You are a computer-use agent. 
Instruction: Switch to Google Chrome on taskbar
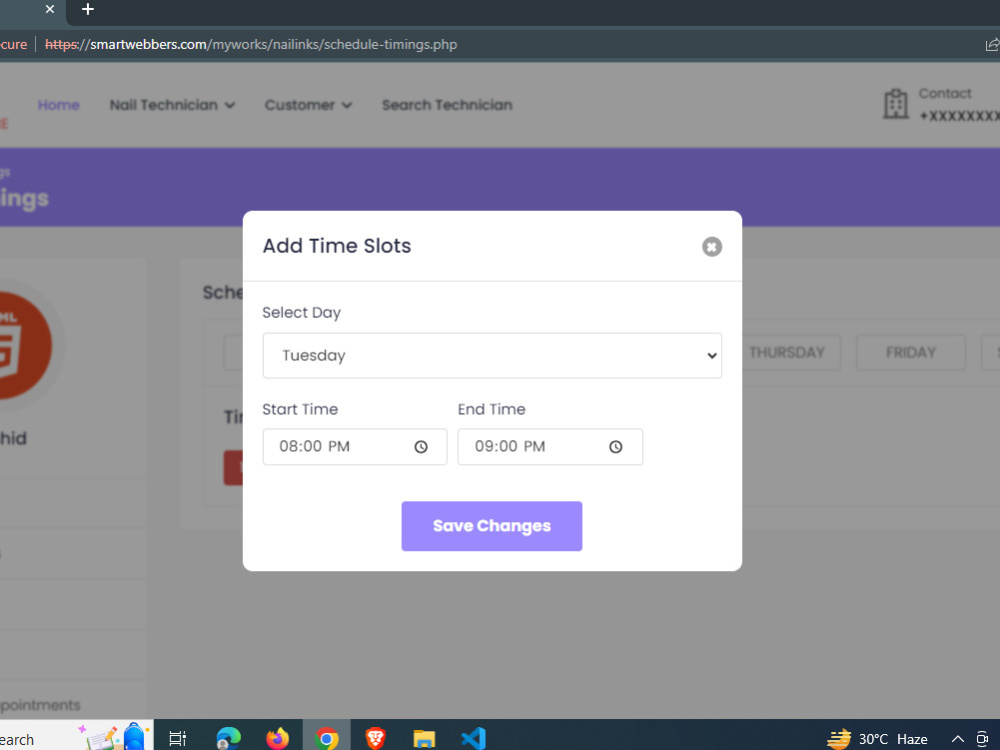click(x=327, y=738)
